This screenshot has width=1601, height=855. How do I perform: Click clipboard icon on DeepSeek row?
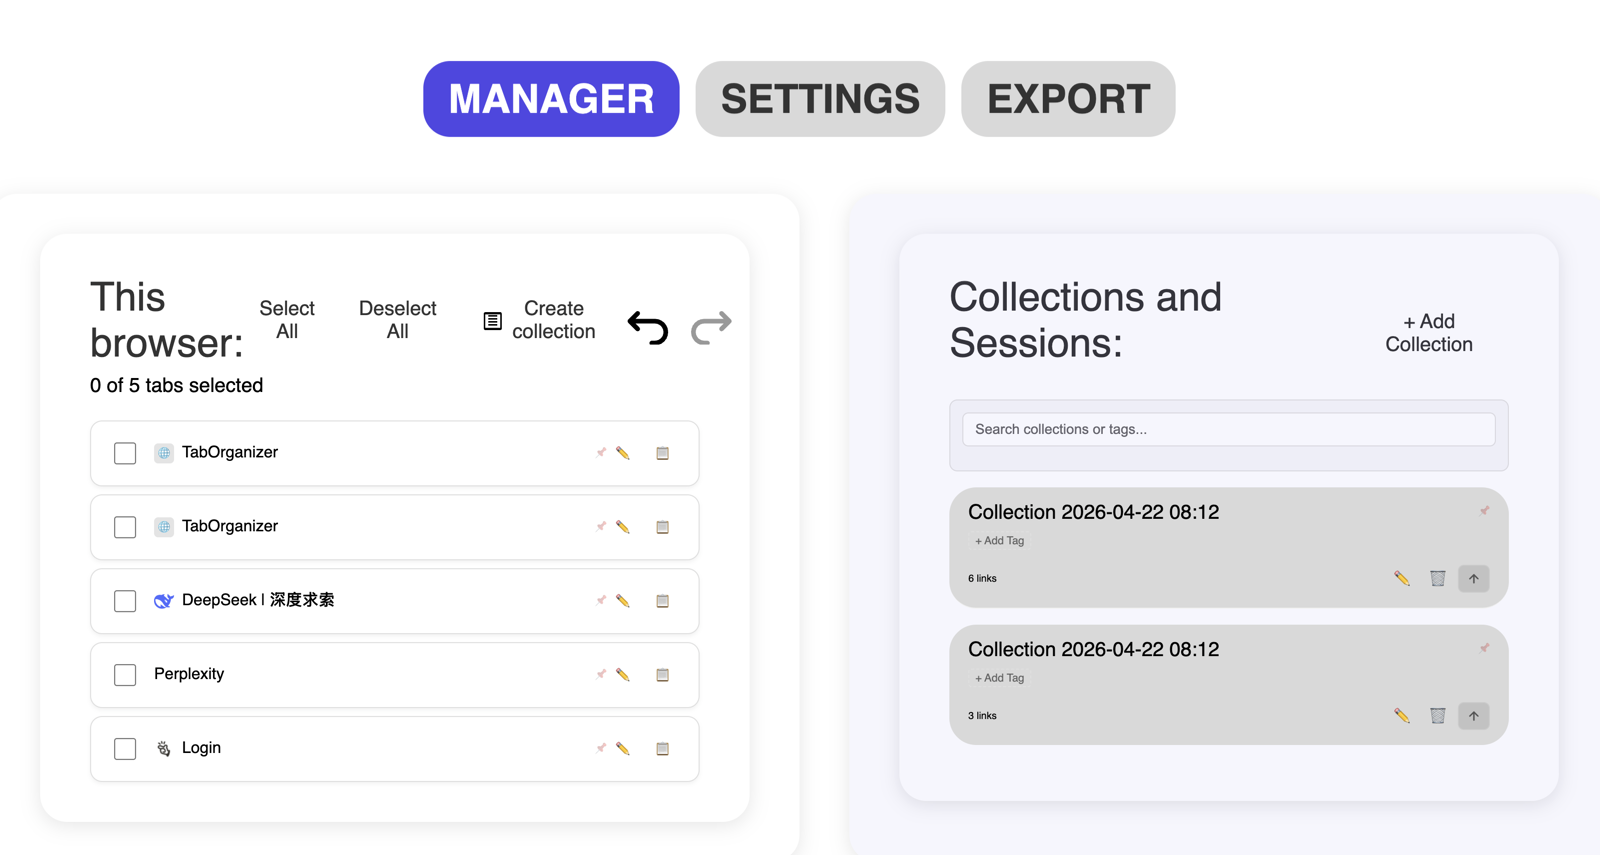pyautogui.click(x=662, y=601)
